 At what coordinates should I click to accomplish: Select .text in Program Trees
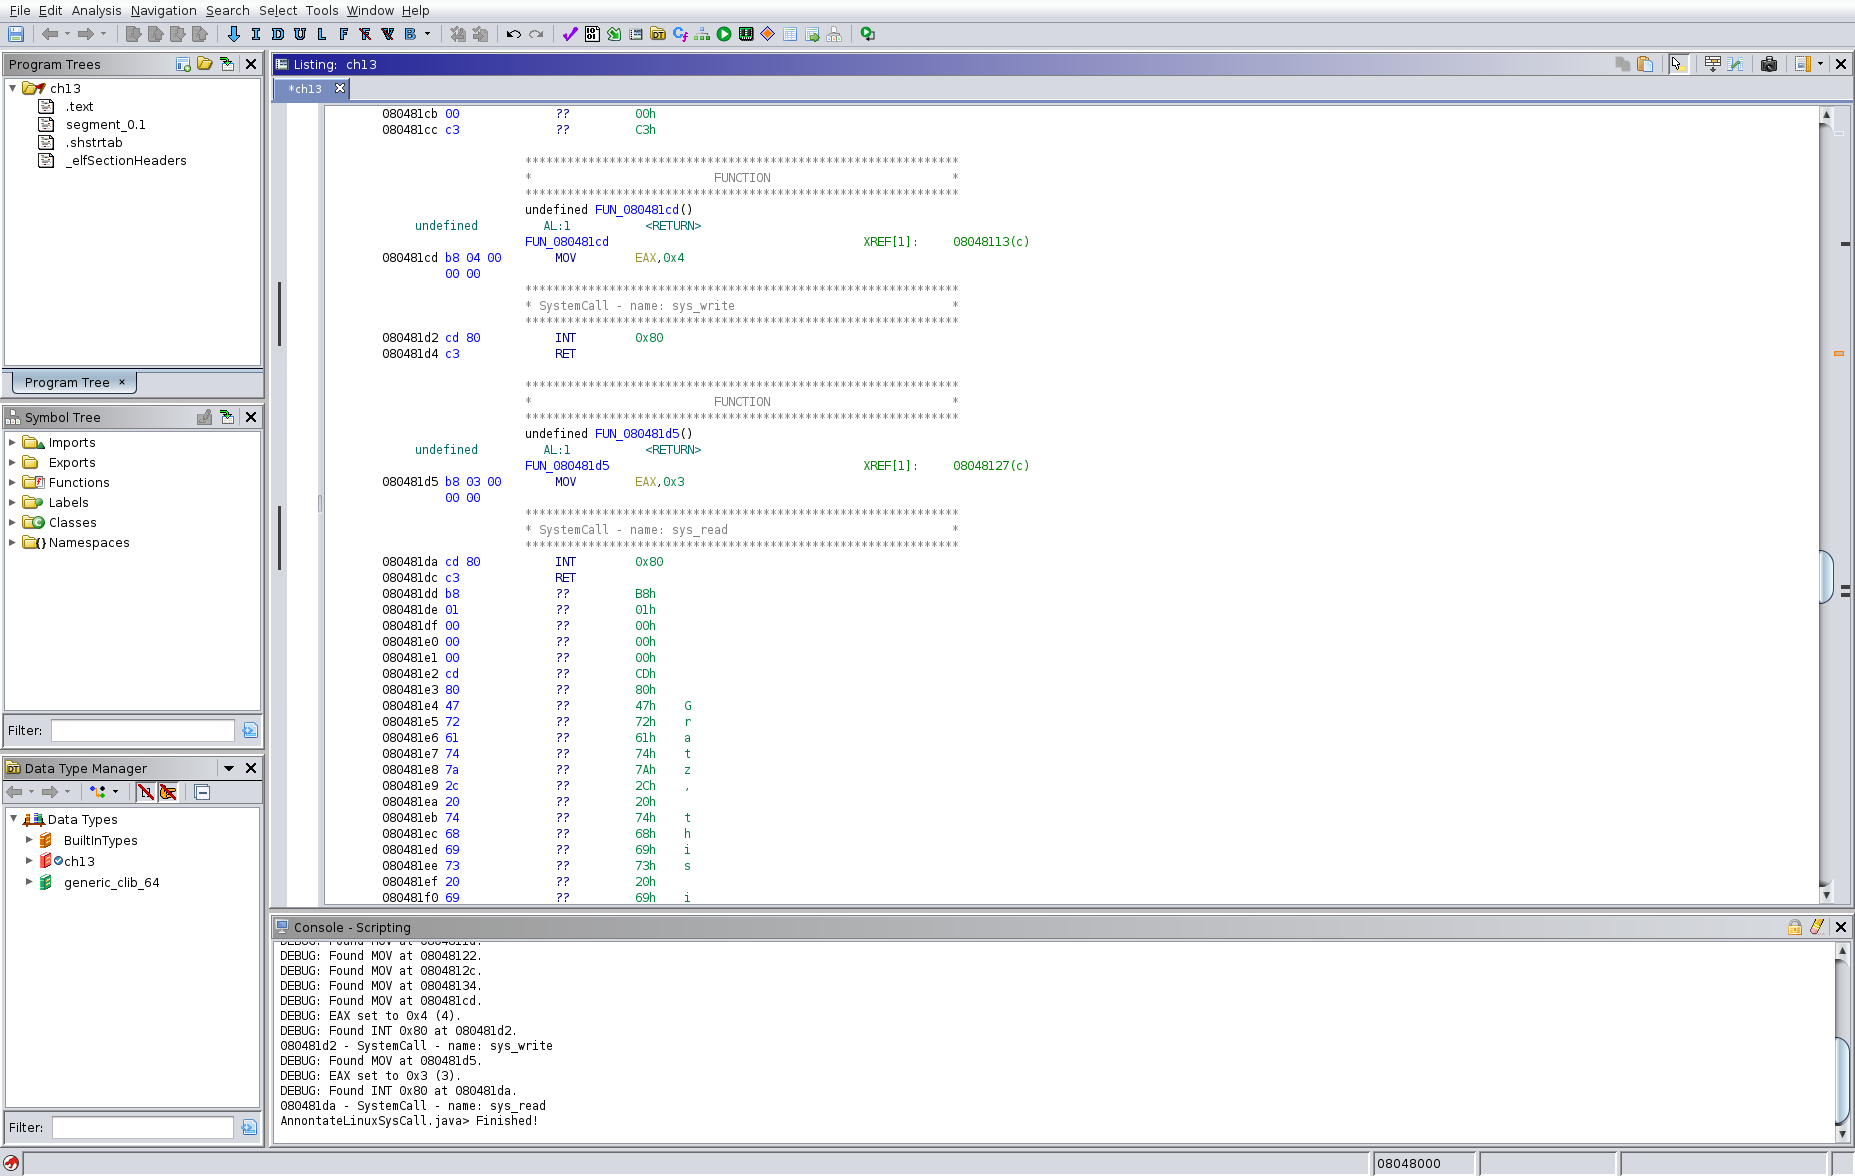click(x=80, y=106)
